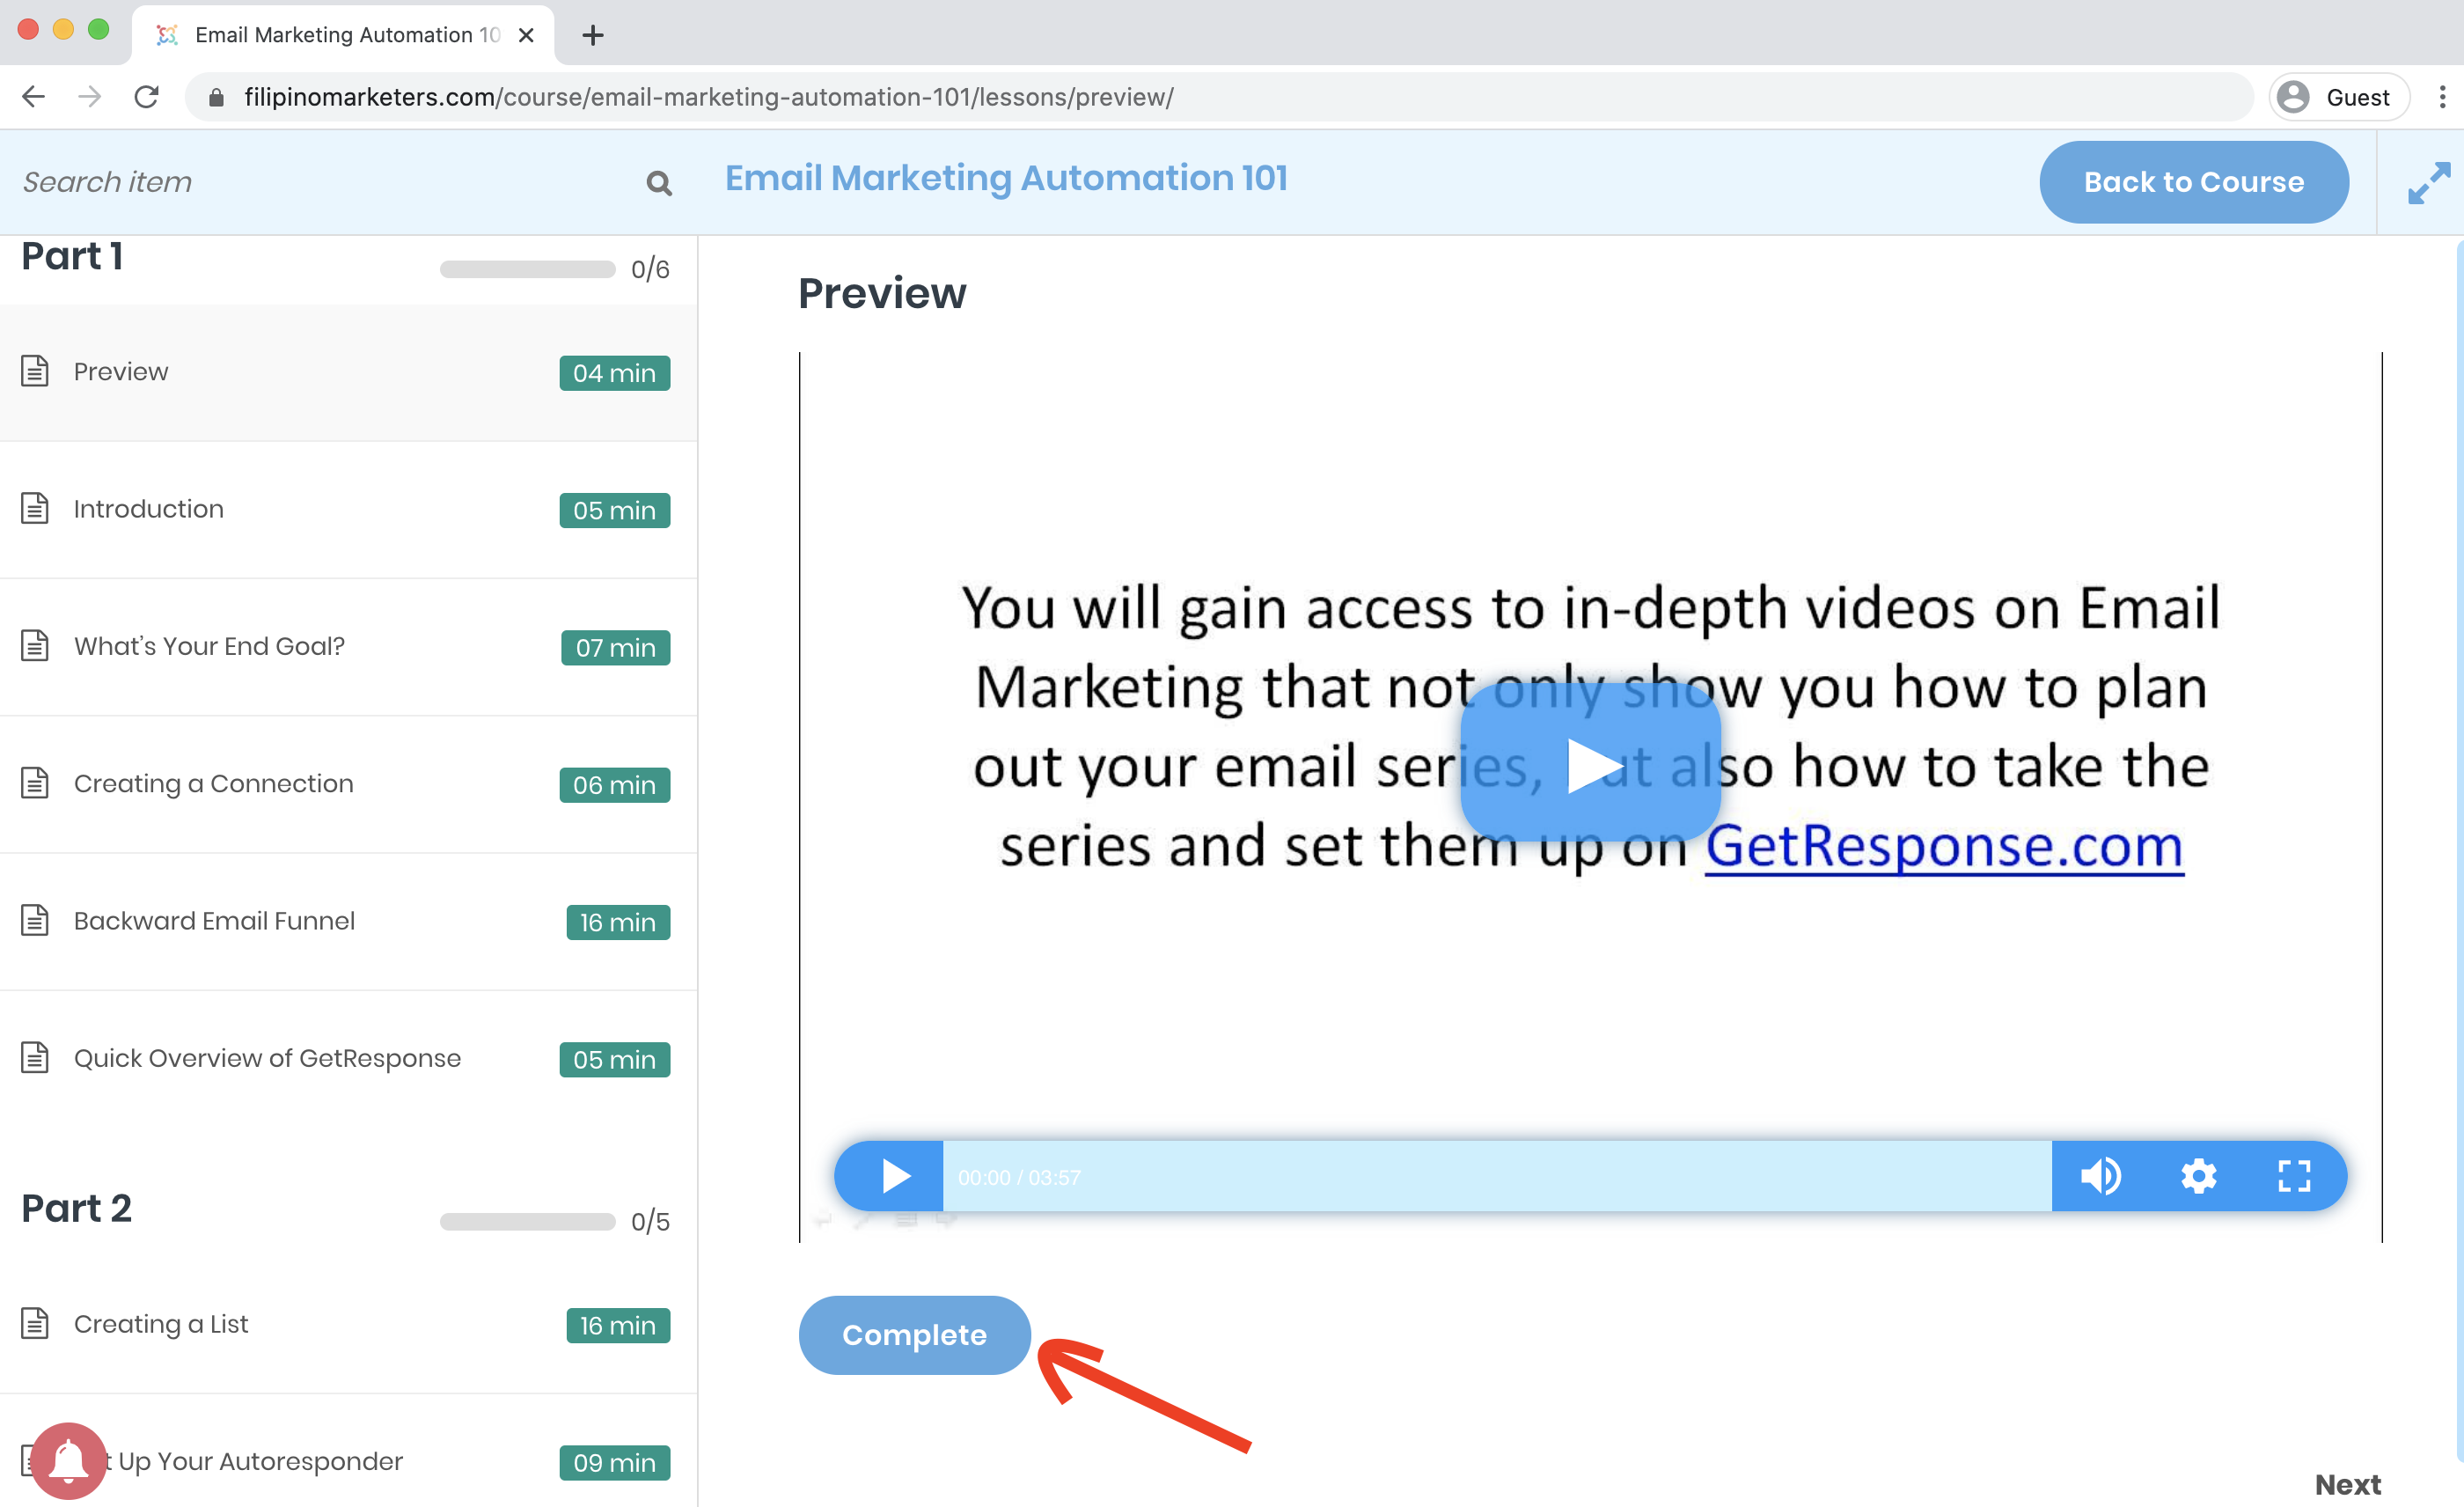Reload the page
The height and width of the screenshot is (1507, 2464).
tap(147, 97)
